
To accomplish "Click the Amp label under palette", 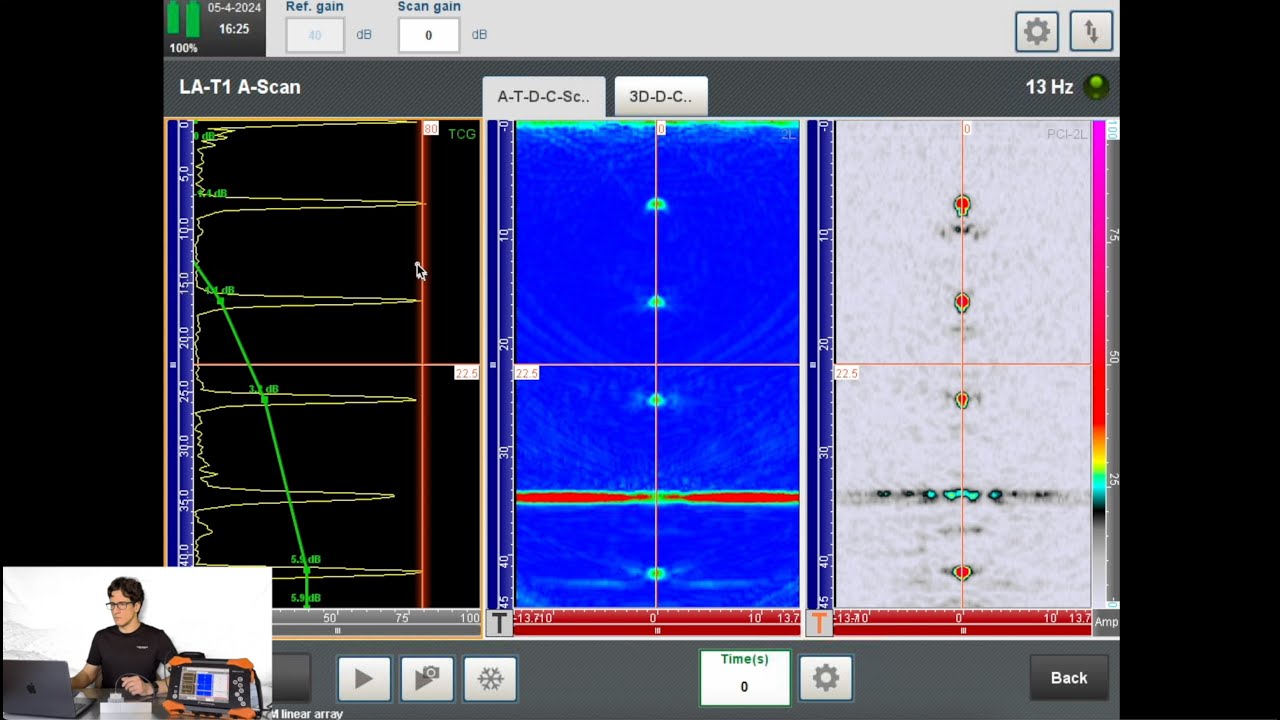I will click(1106, 622).
